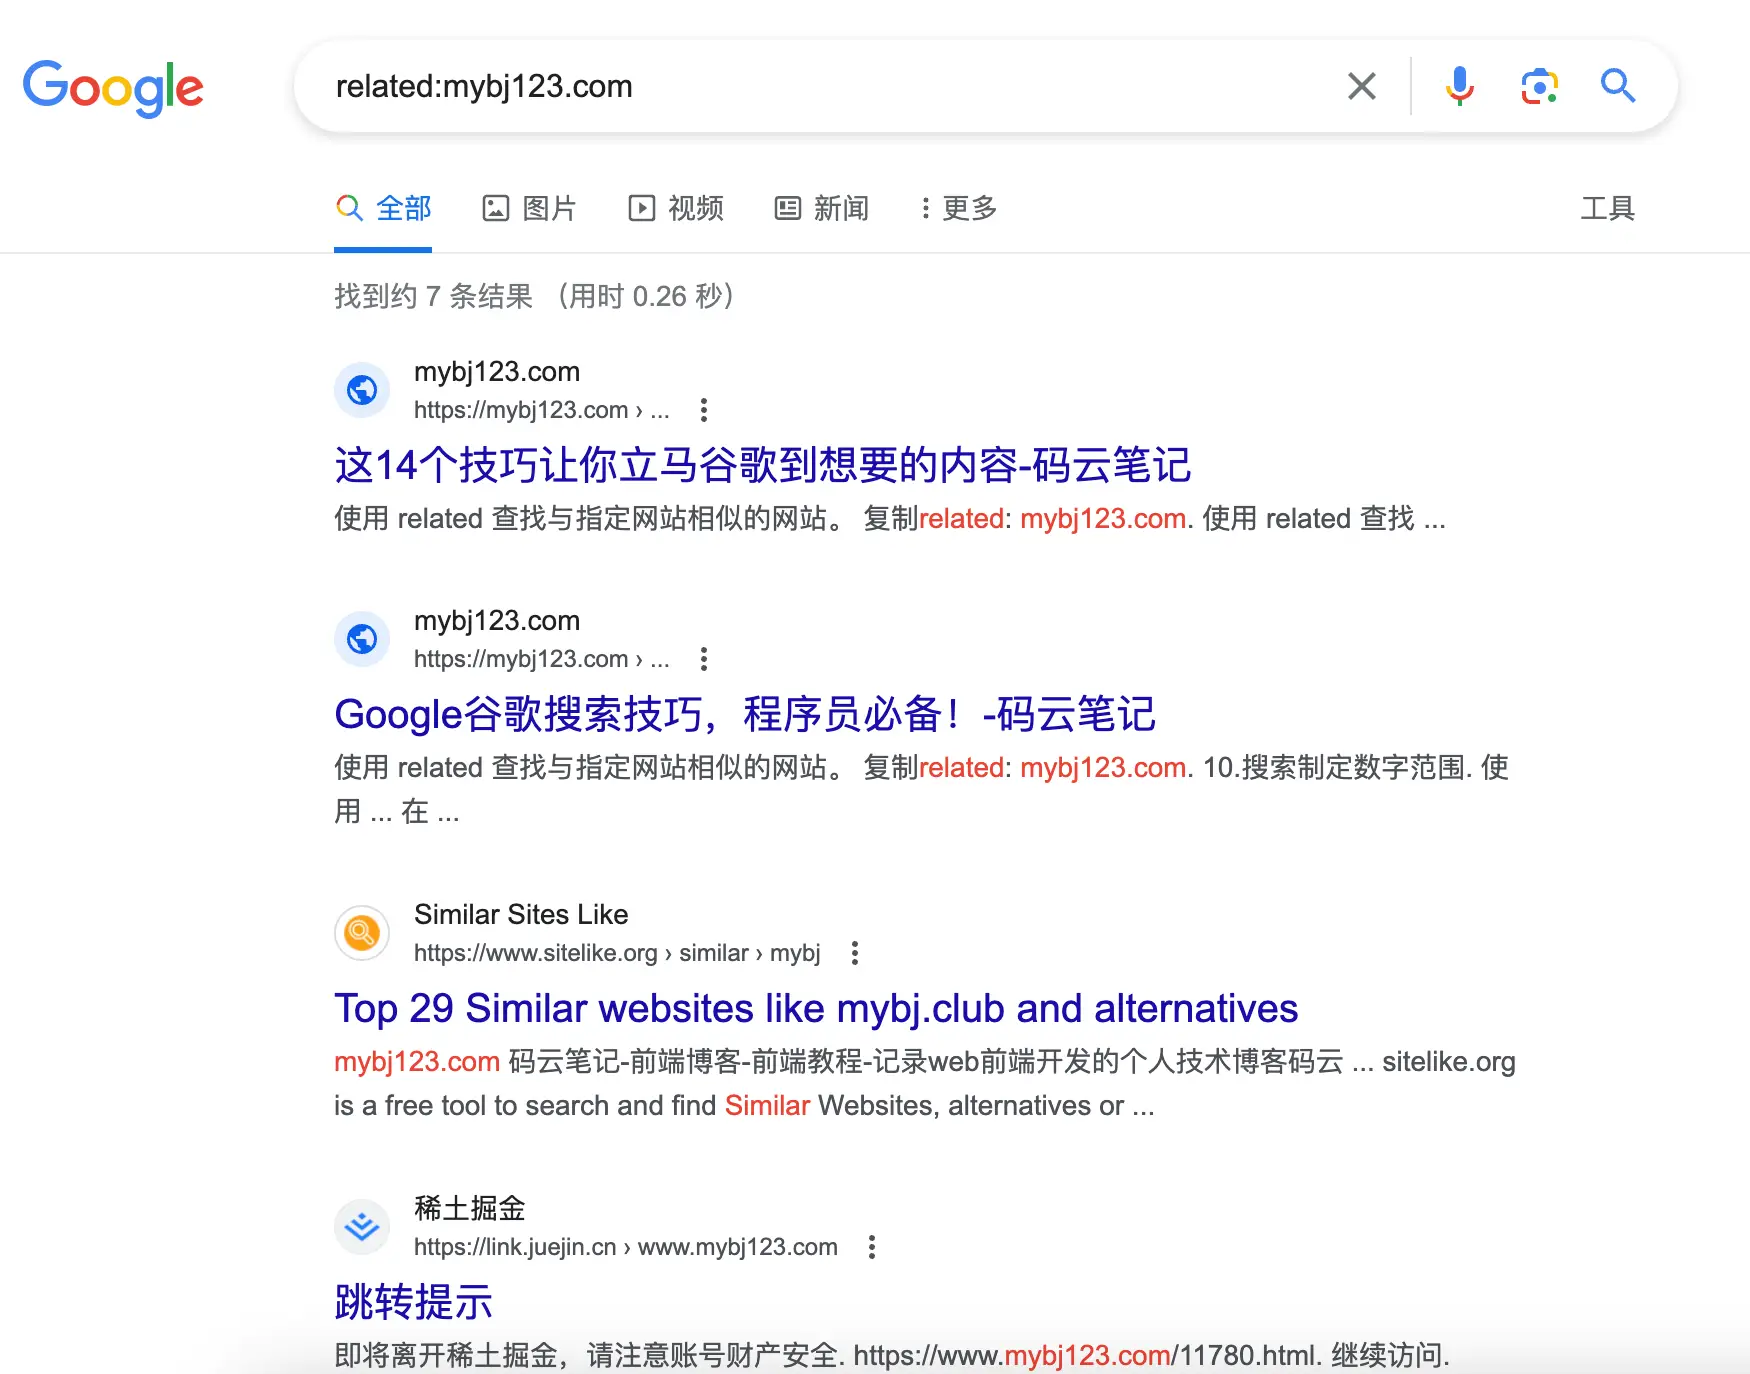Click the orange Similar Sites Like favicon
Screen dimensions: 1750x1374
click(x=362, y=932)
